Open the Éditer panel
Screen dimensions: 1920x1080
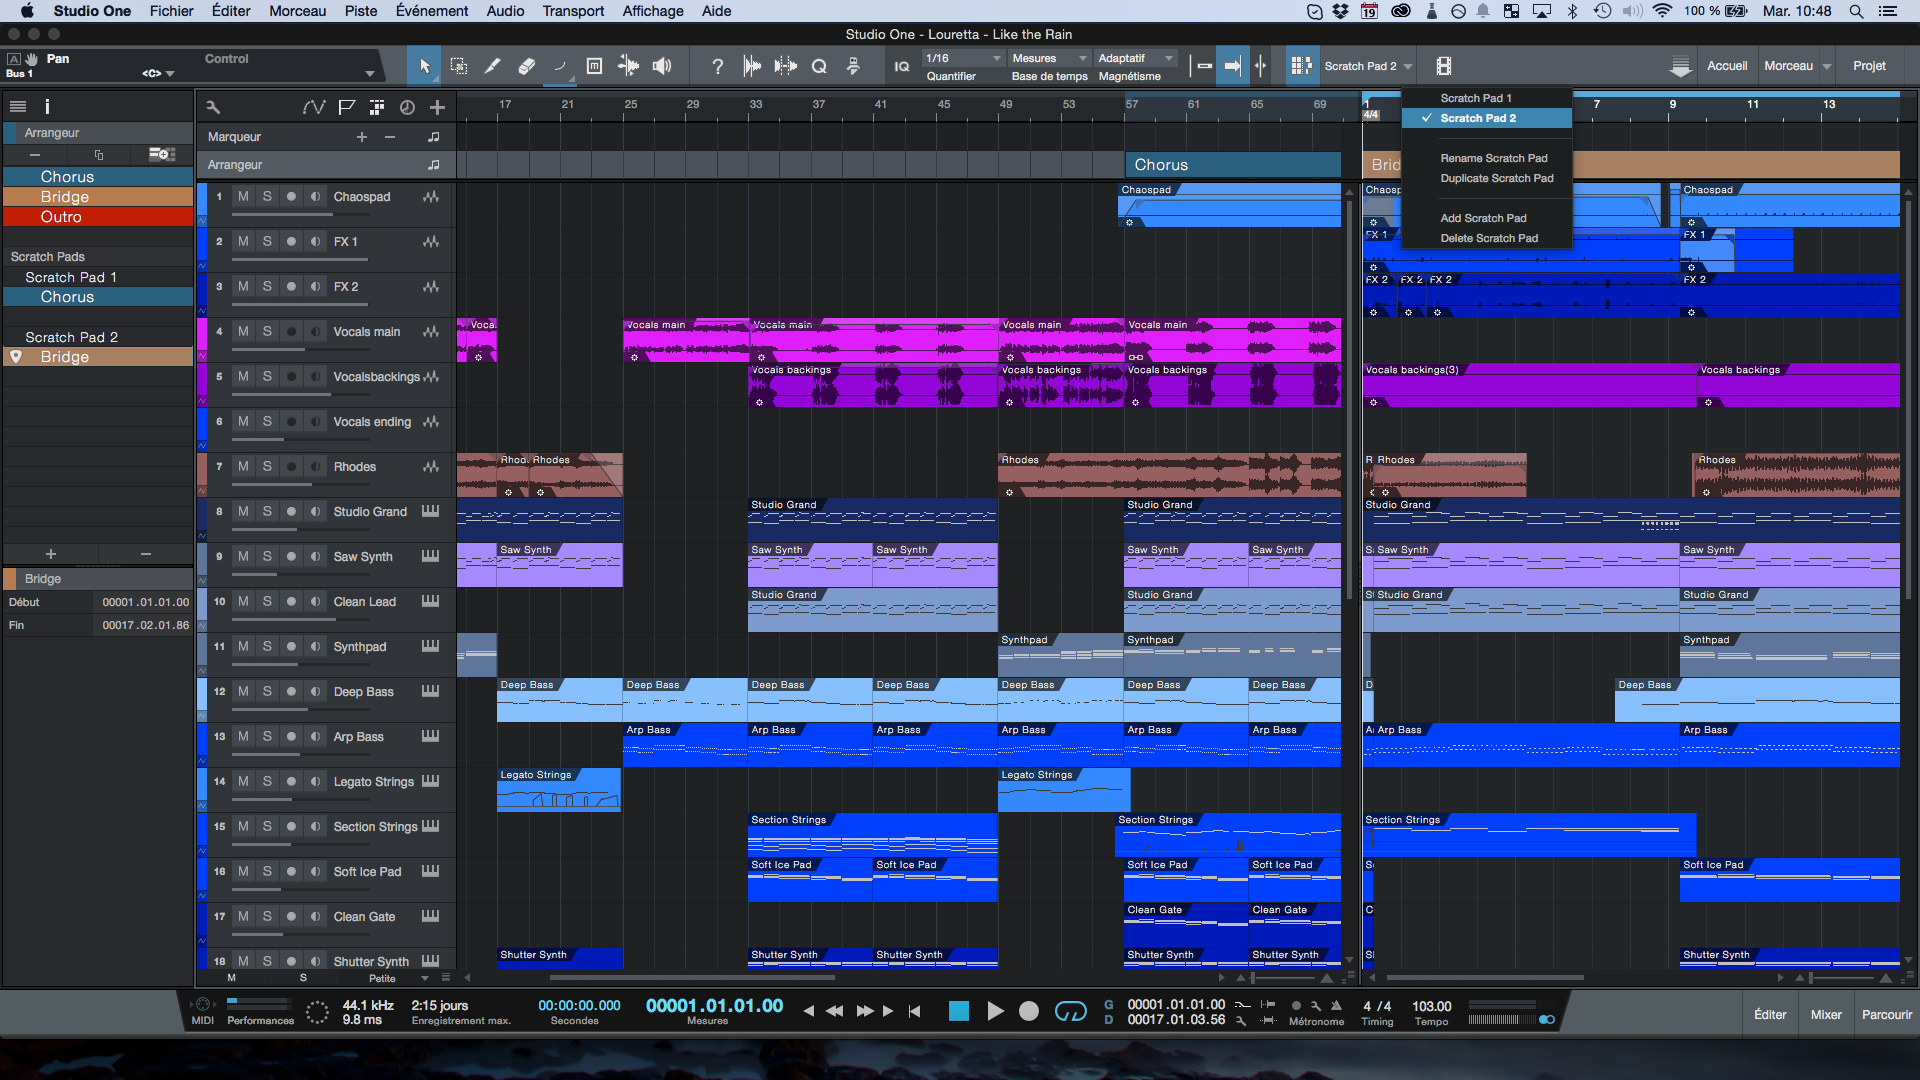1770,1014
